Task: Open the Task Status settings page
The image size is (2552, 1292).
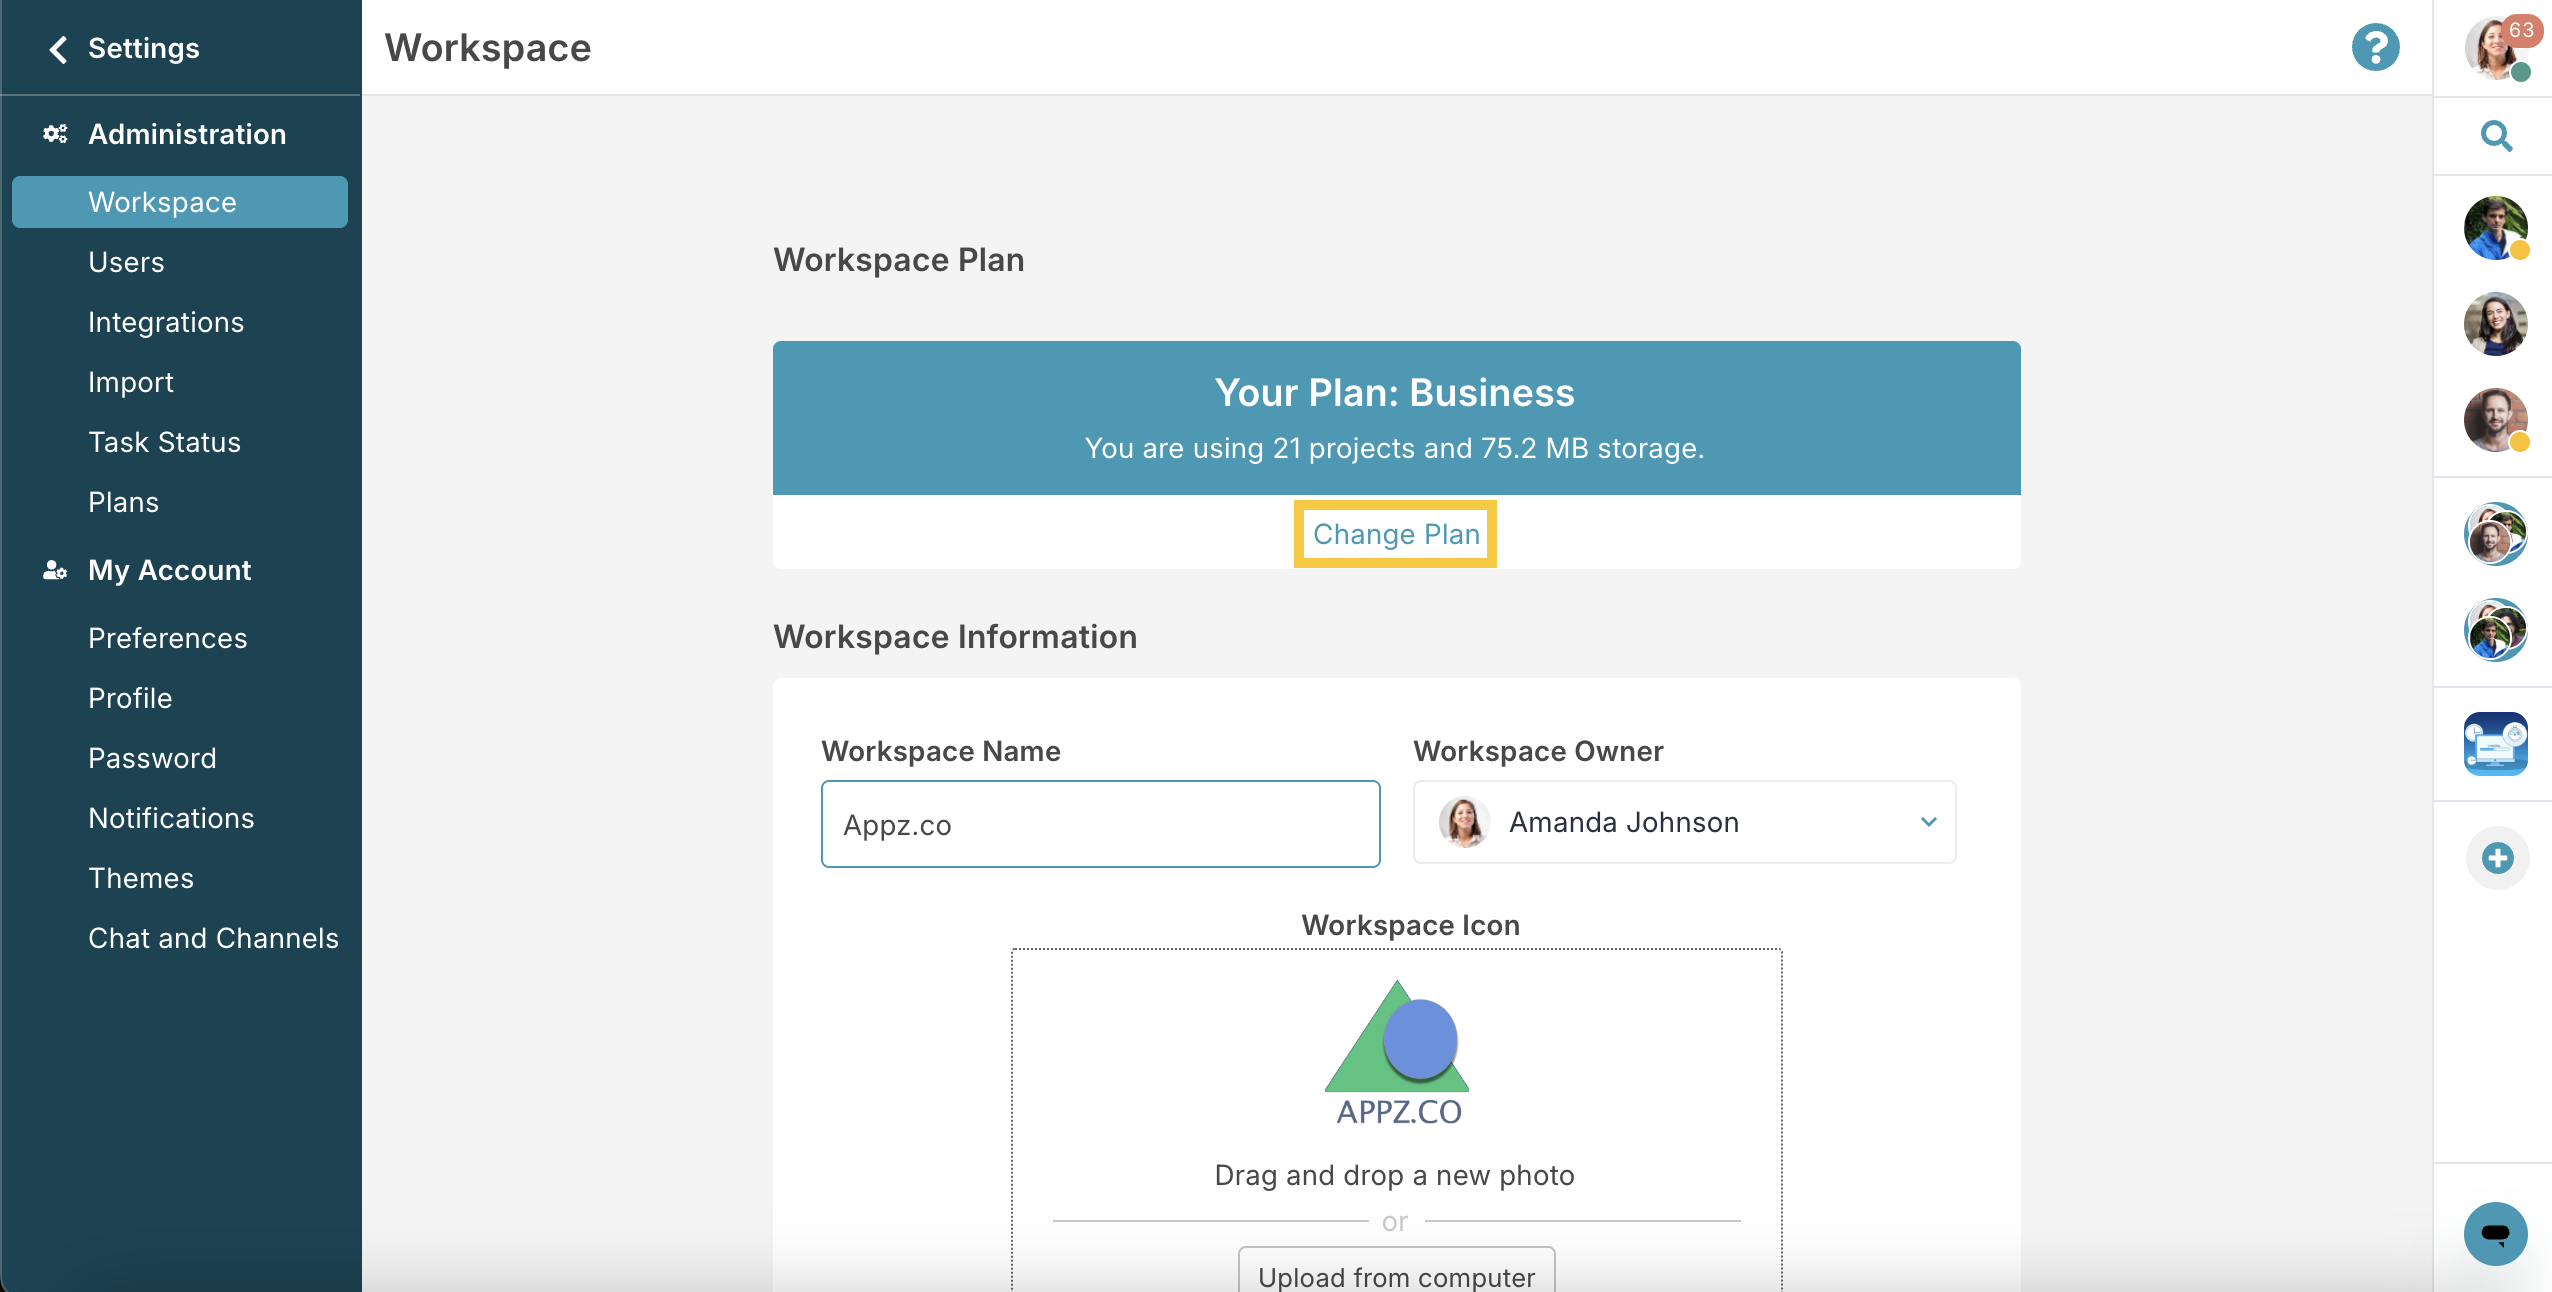Action: coord(164,442)
